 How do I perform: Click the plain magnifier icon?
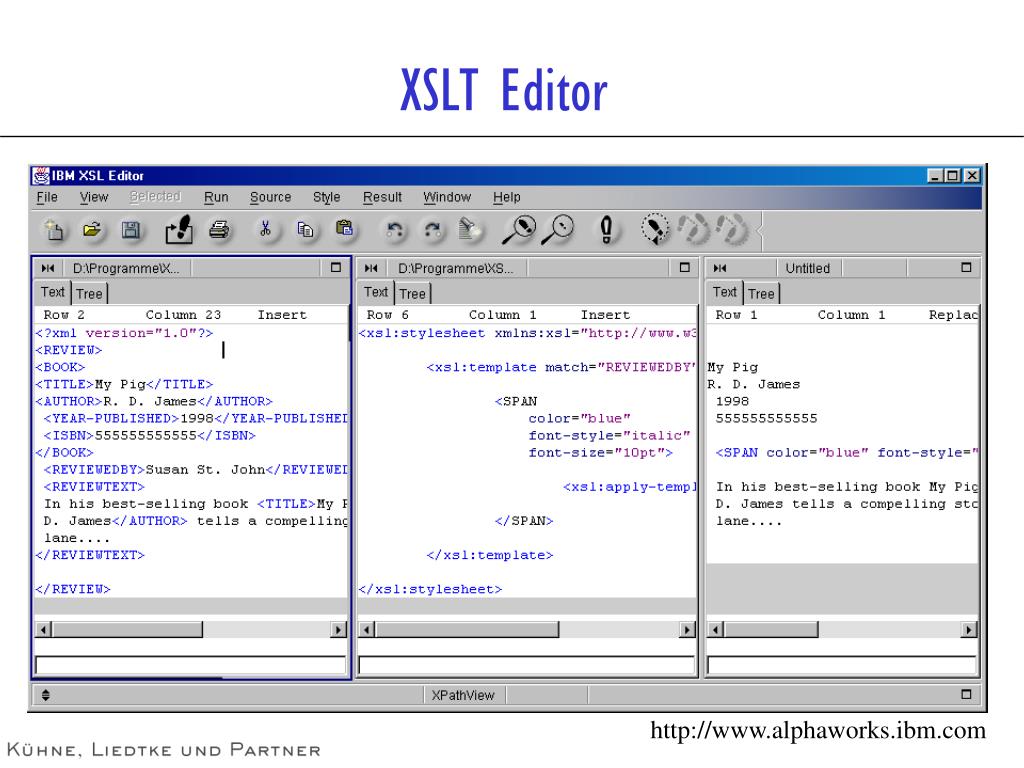tap(558, 230)
